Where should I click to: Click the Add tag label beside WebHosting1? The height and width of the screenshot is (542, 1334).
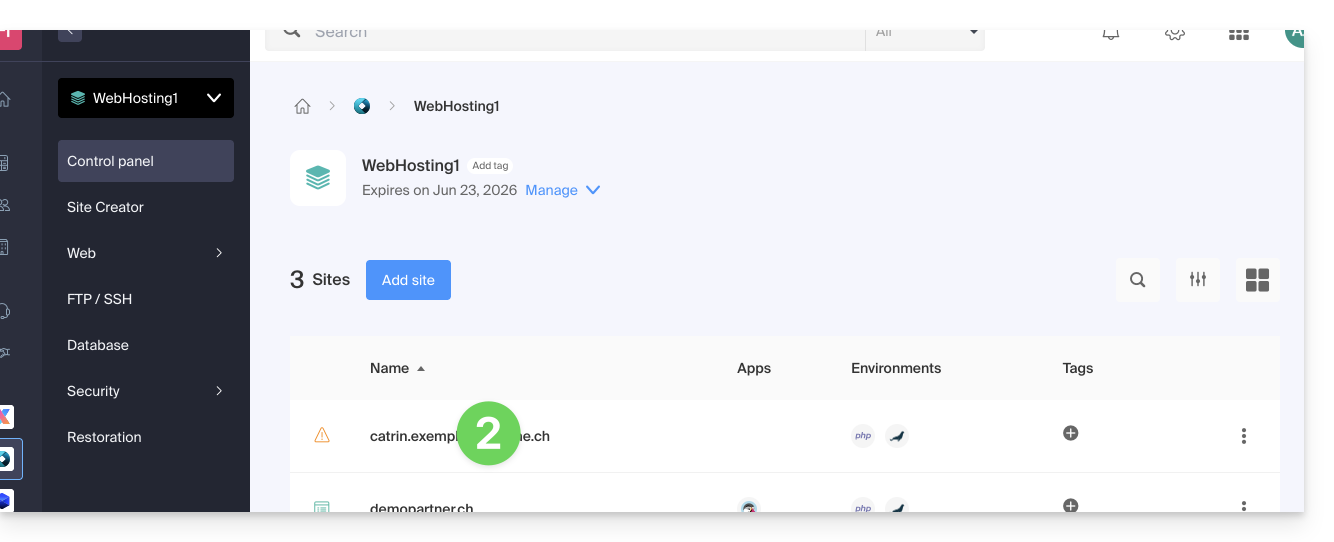pos(490,166)
